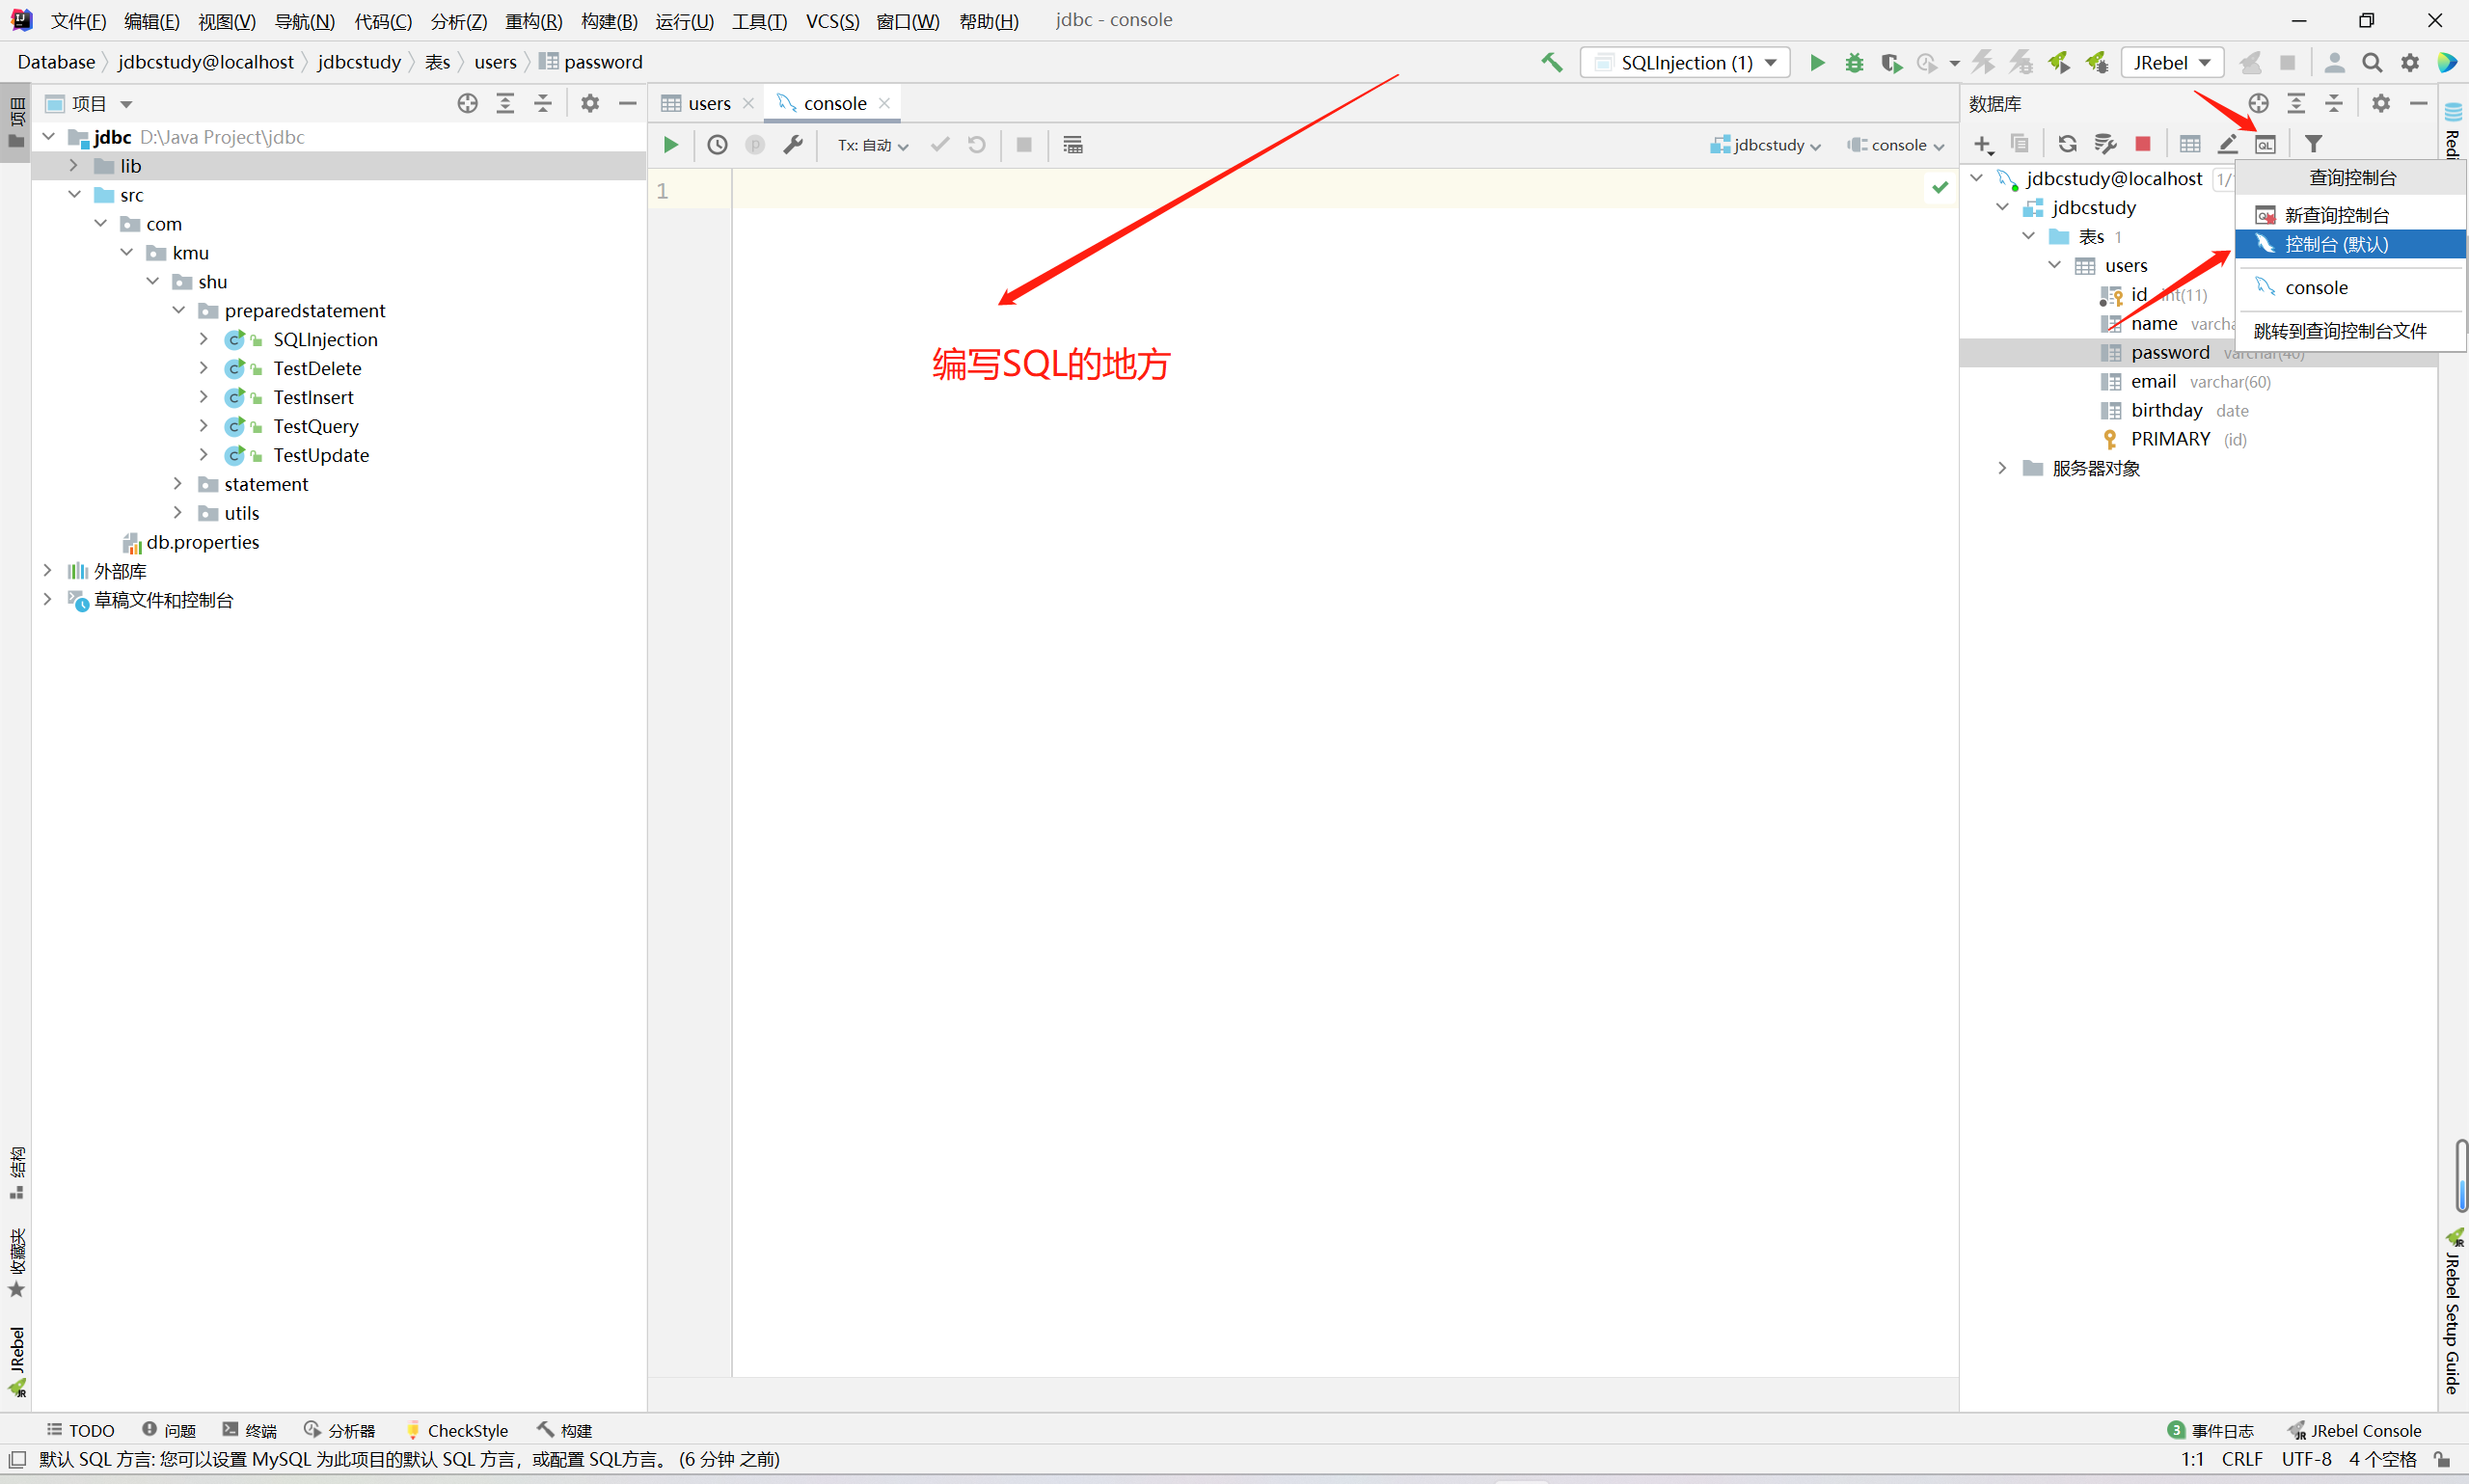Open the database filter funnel icon

2313,144
